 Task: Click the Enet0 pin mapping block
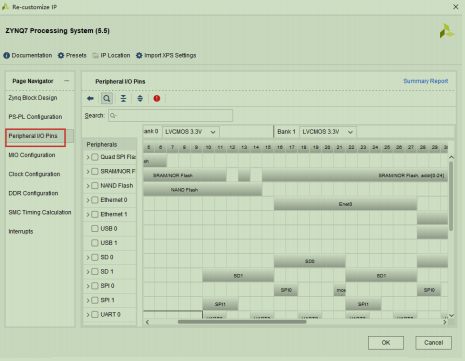[345, 204]
